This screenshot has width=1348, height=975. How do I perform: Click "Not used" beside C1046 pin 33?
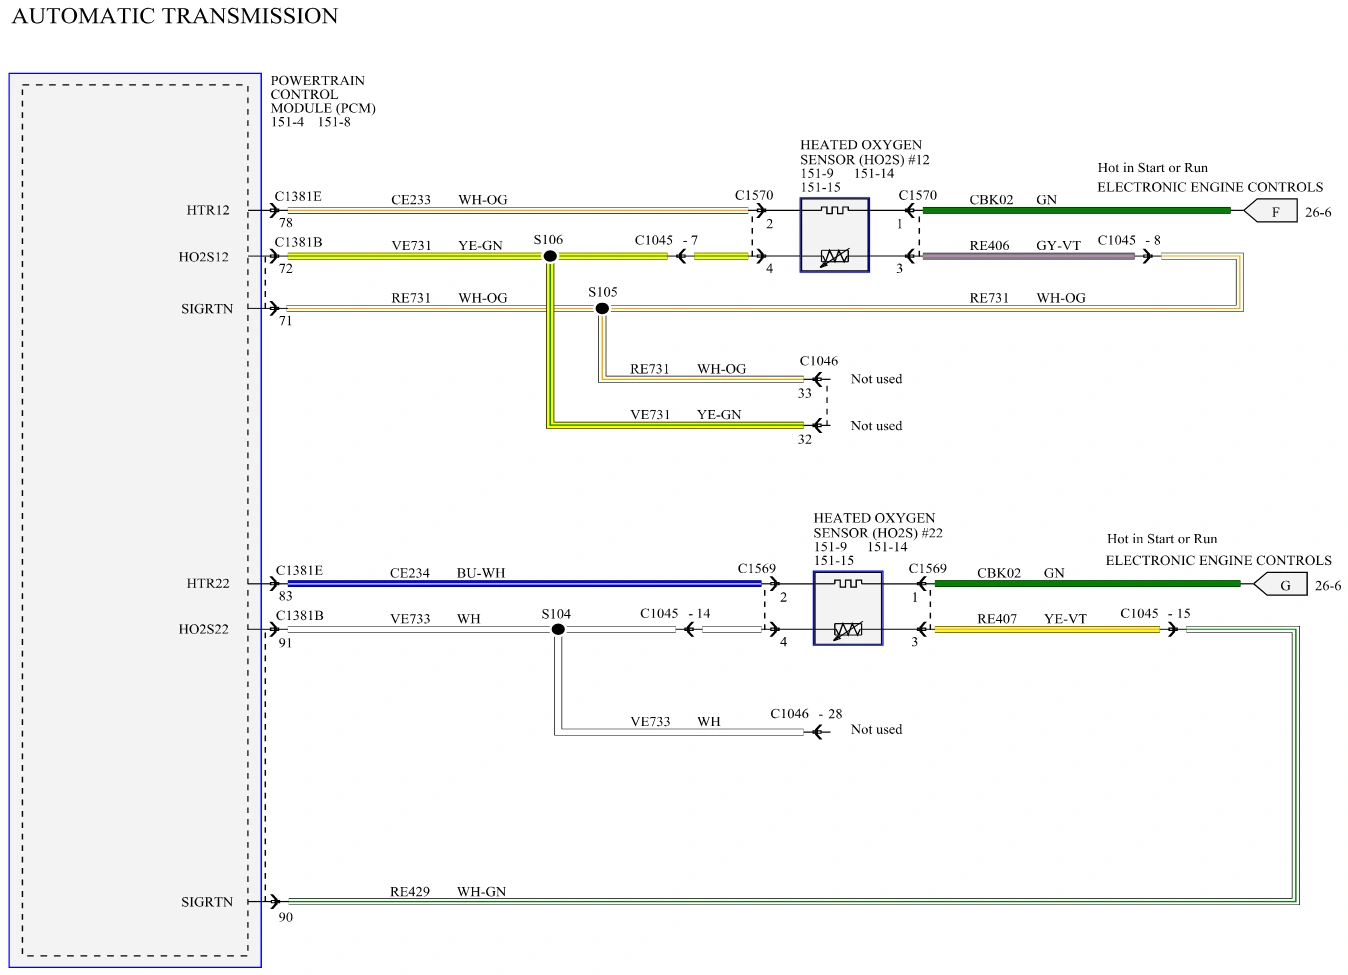(x=877, y=379)
